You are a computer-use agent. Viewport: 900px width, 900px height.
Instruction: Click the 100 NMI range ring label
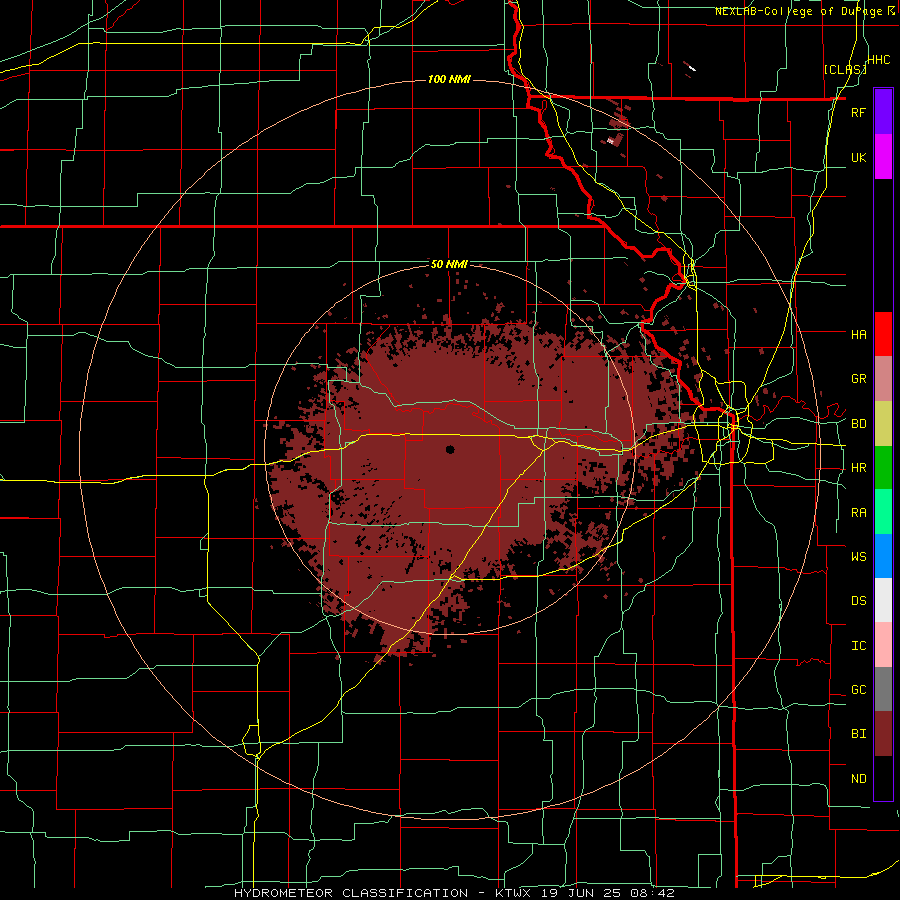[449, 79]
